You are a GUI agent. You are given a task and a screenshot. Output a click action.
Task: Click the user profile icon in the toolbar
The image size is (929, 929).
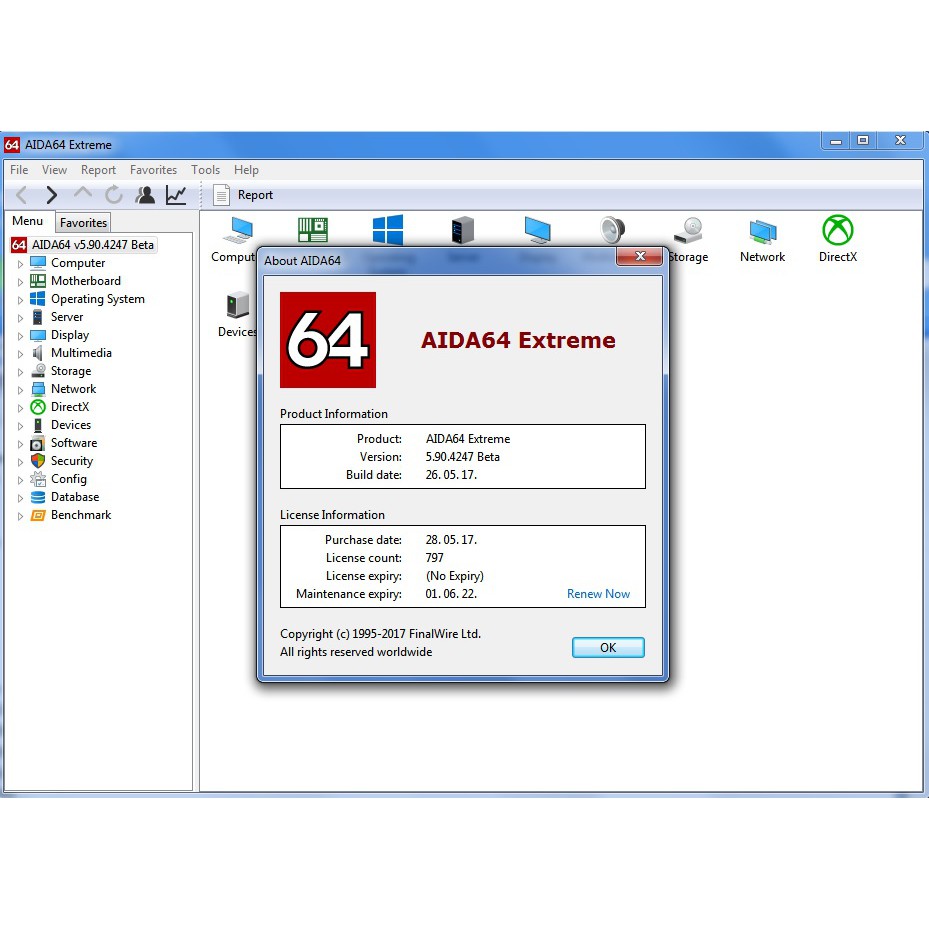[145, 194]
